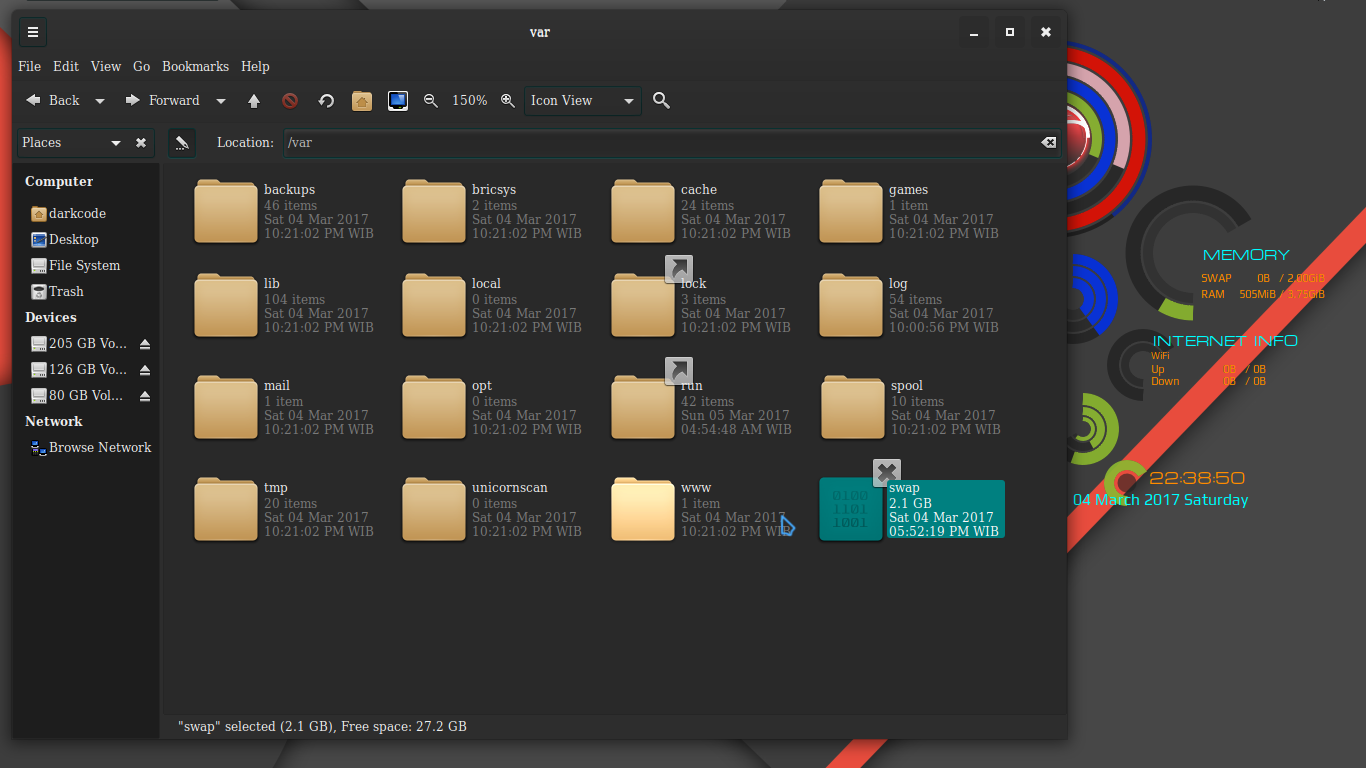Click the red Stop loading icon
Viewport: 1366px width, 768px height.
pos(290,100)
